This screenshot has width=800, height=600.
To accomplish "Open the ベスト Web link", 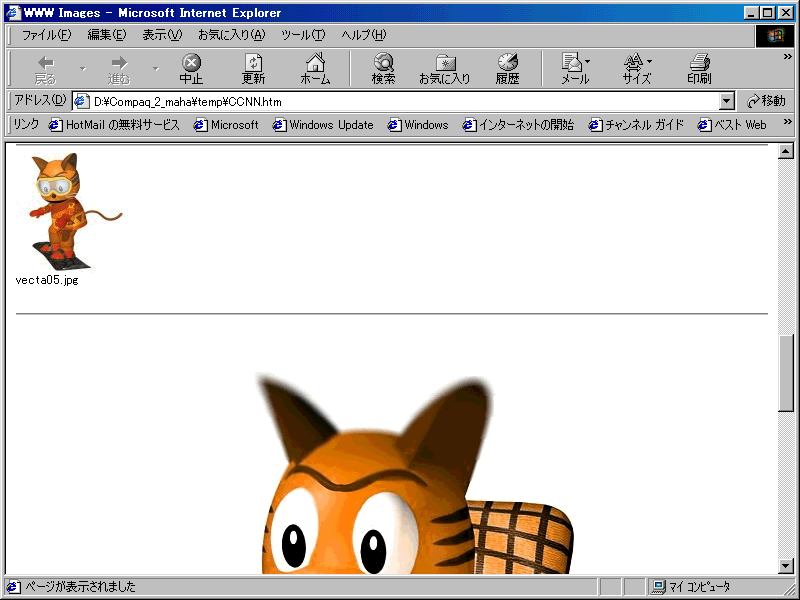I will [x=732, y=124].
